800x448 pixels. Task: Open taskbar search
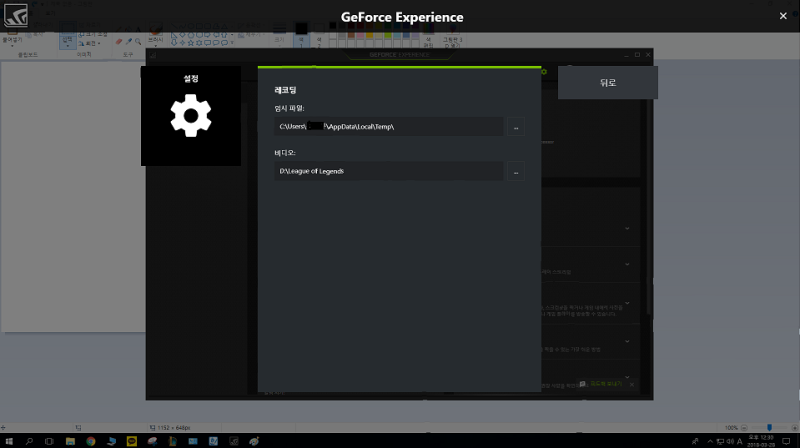29,441
